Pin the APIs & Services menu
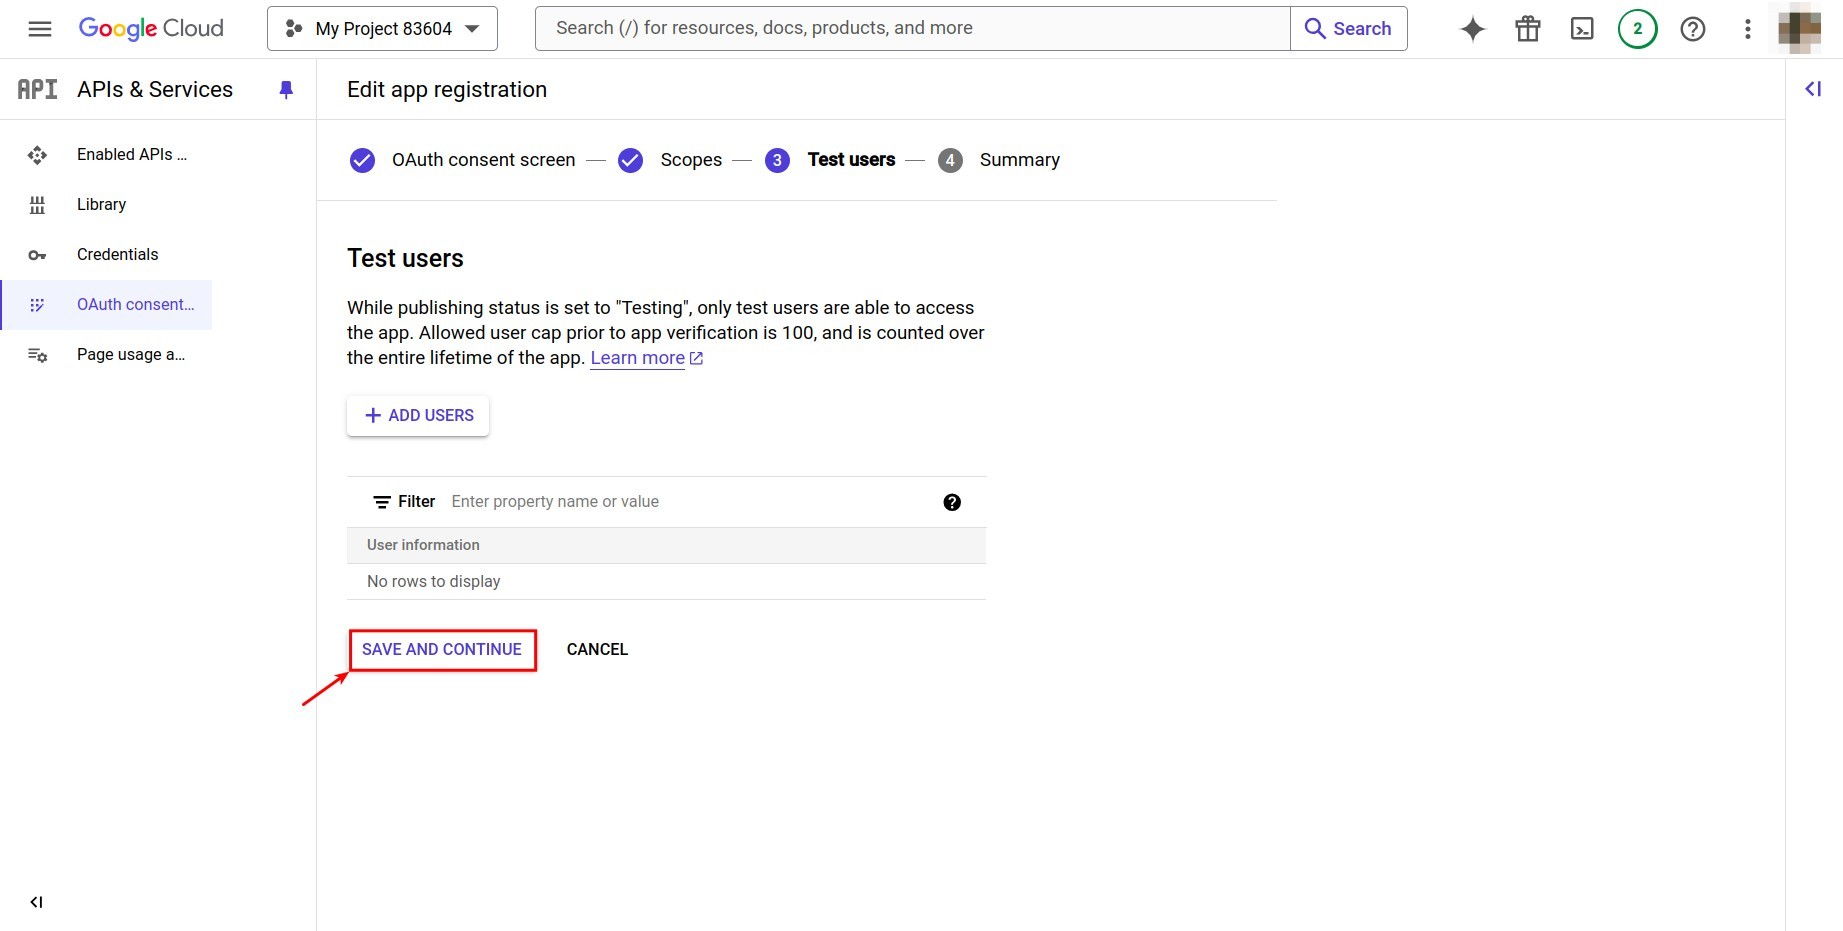This screenshot has height=931, width=1843. click(287, 90)
